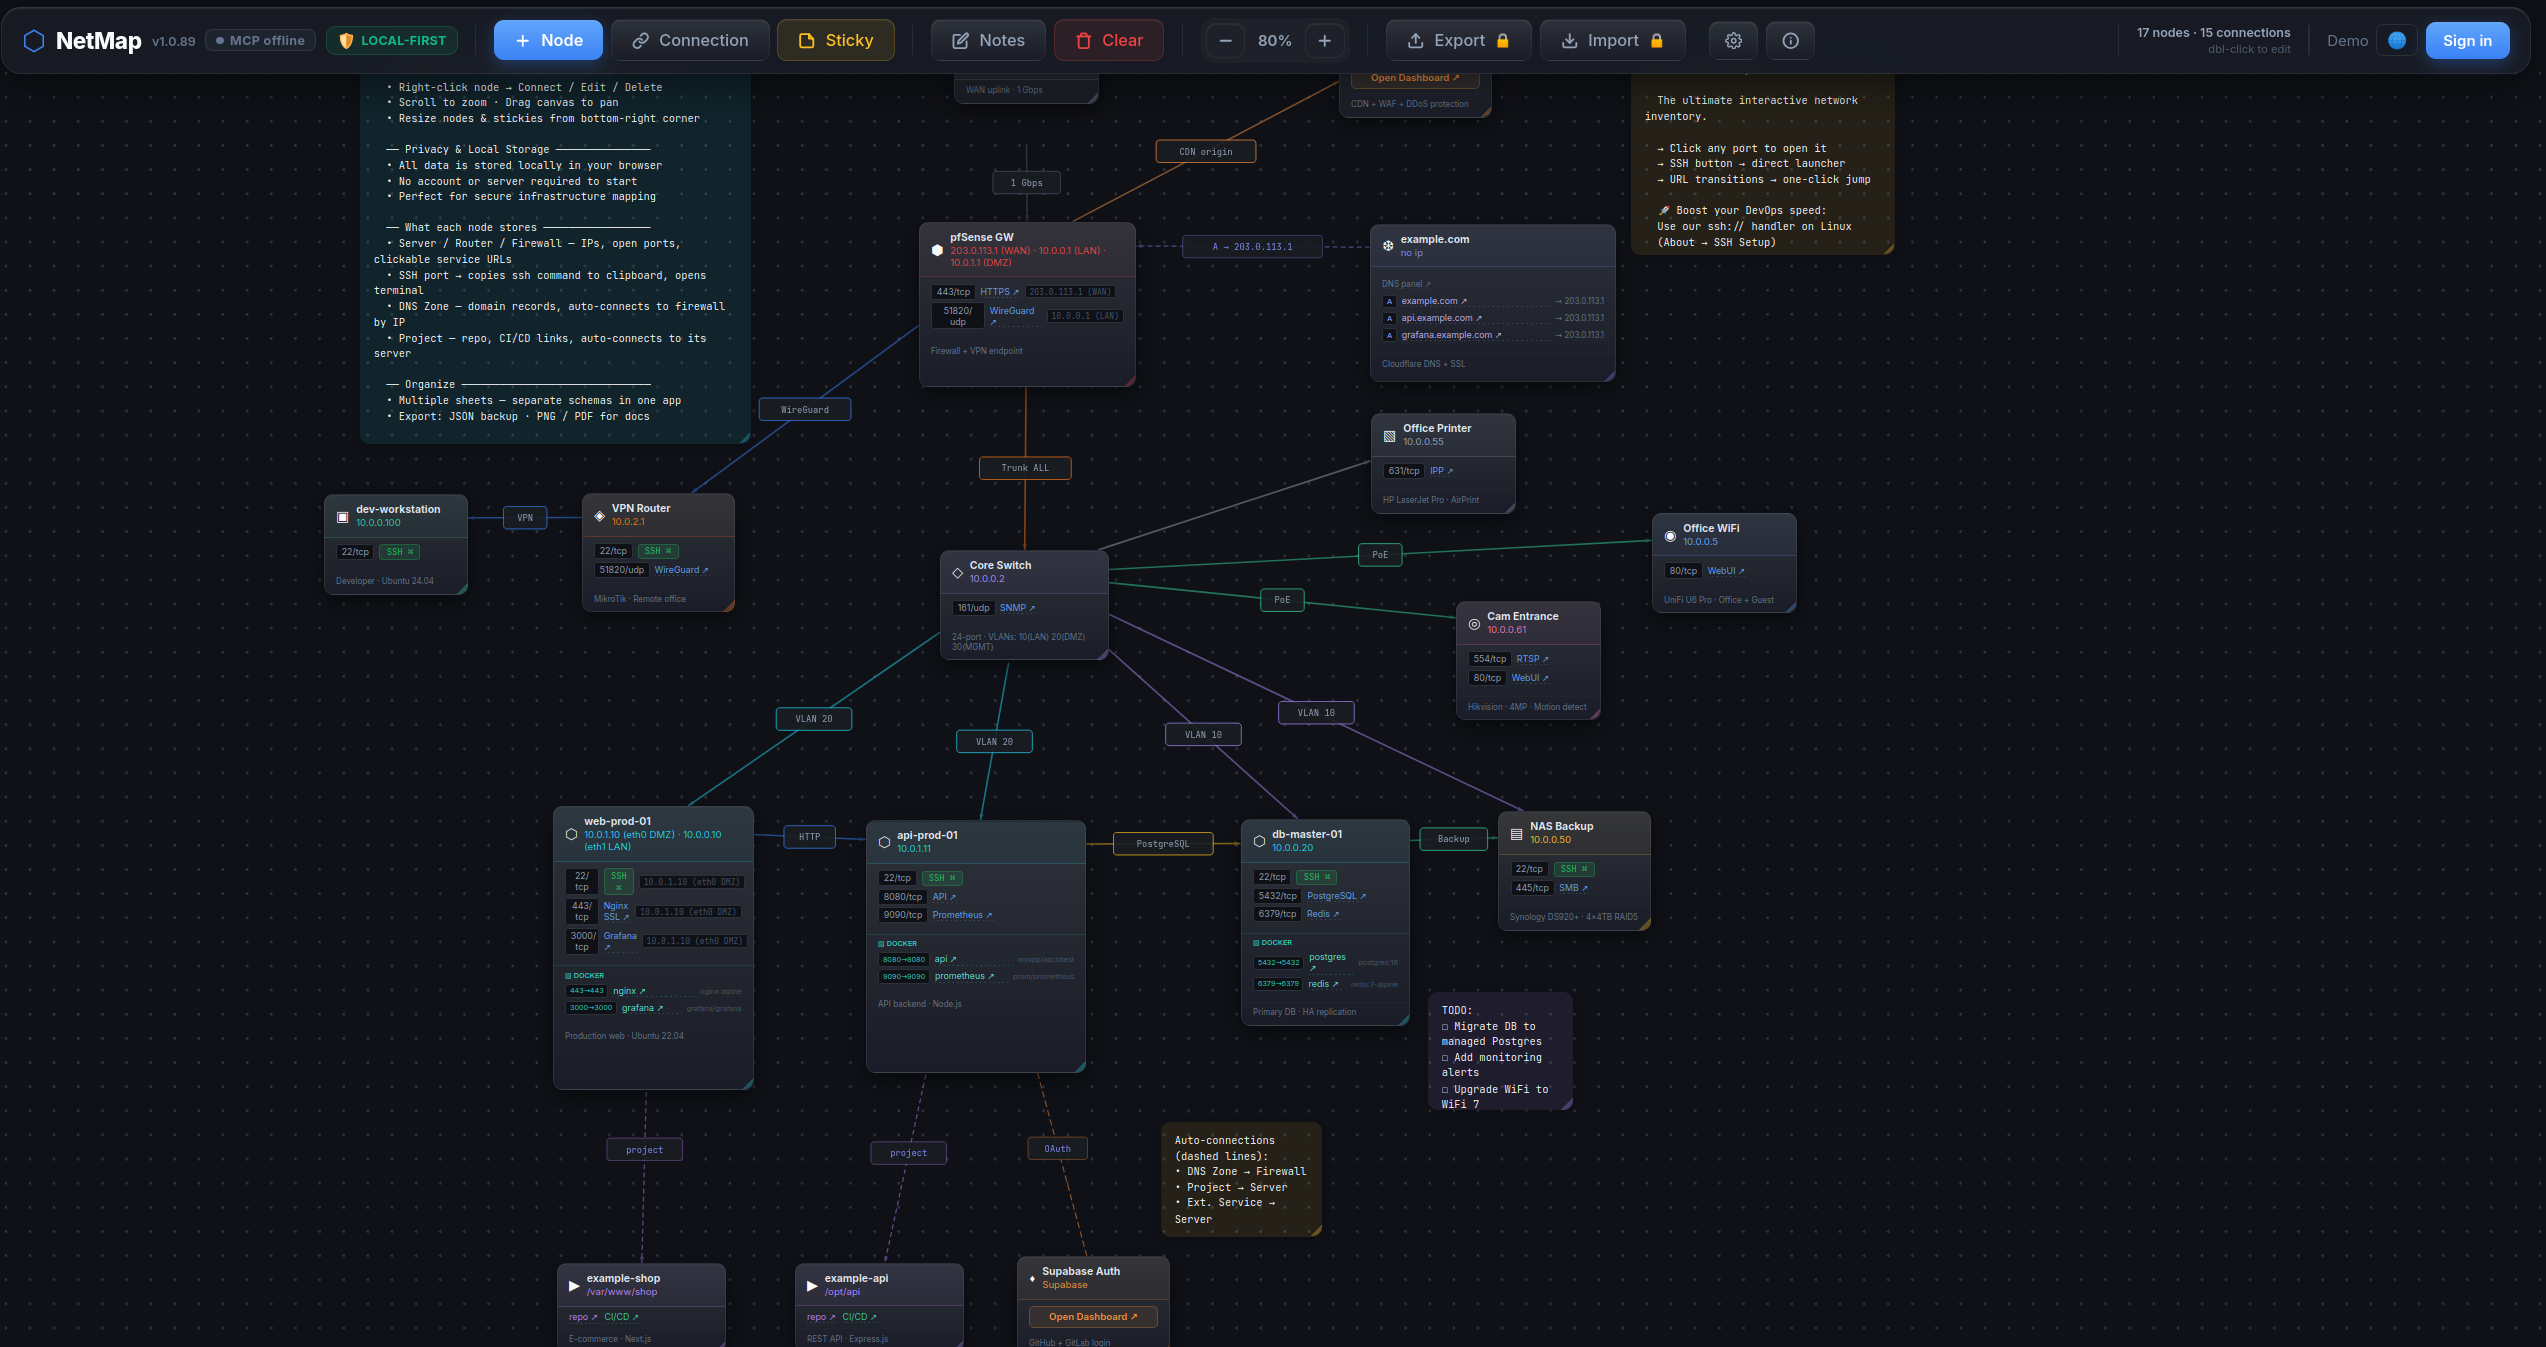
Task: Select the PostgreSQL connection label
Action: tap(1163, 844)
